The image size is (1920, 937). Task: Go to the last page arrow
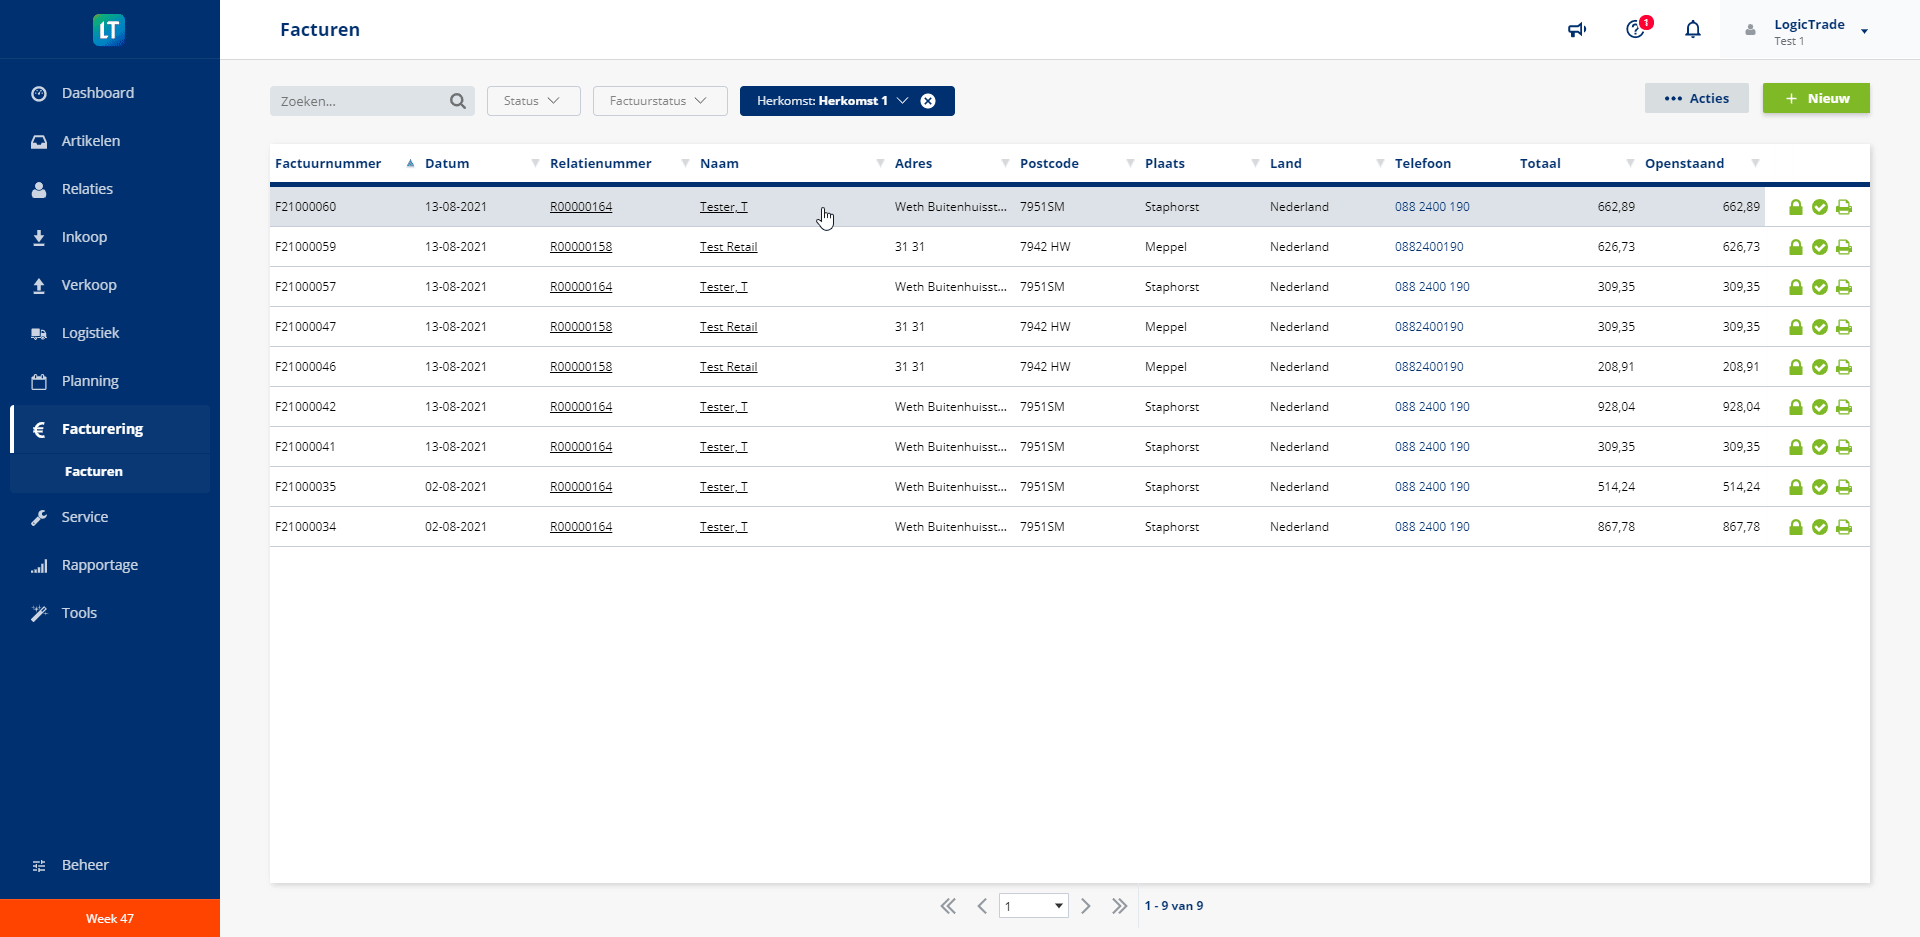pyautogui.click(x=1119, y=906)
